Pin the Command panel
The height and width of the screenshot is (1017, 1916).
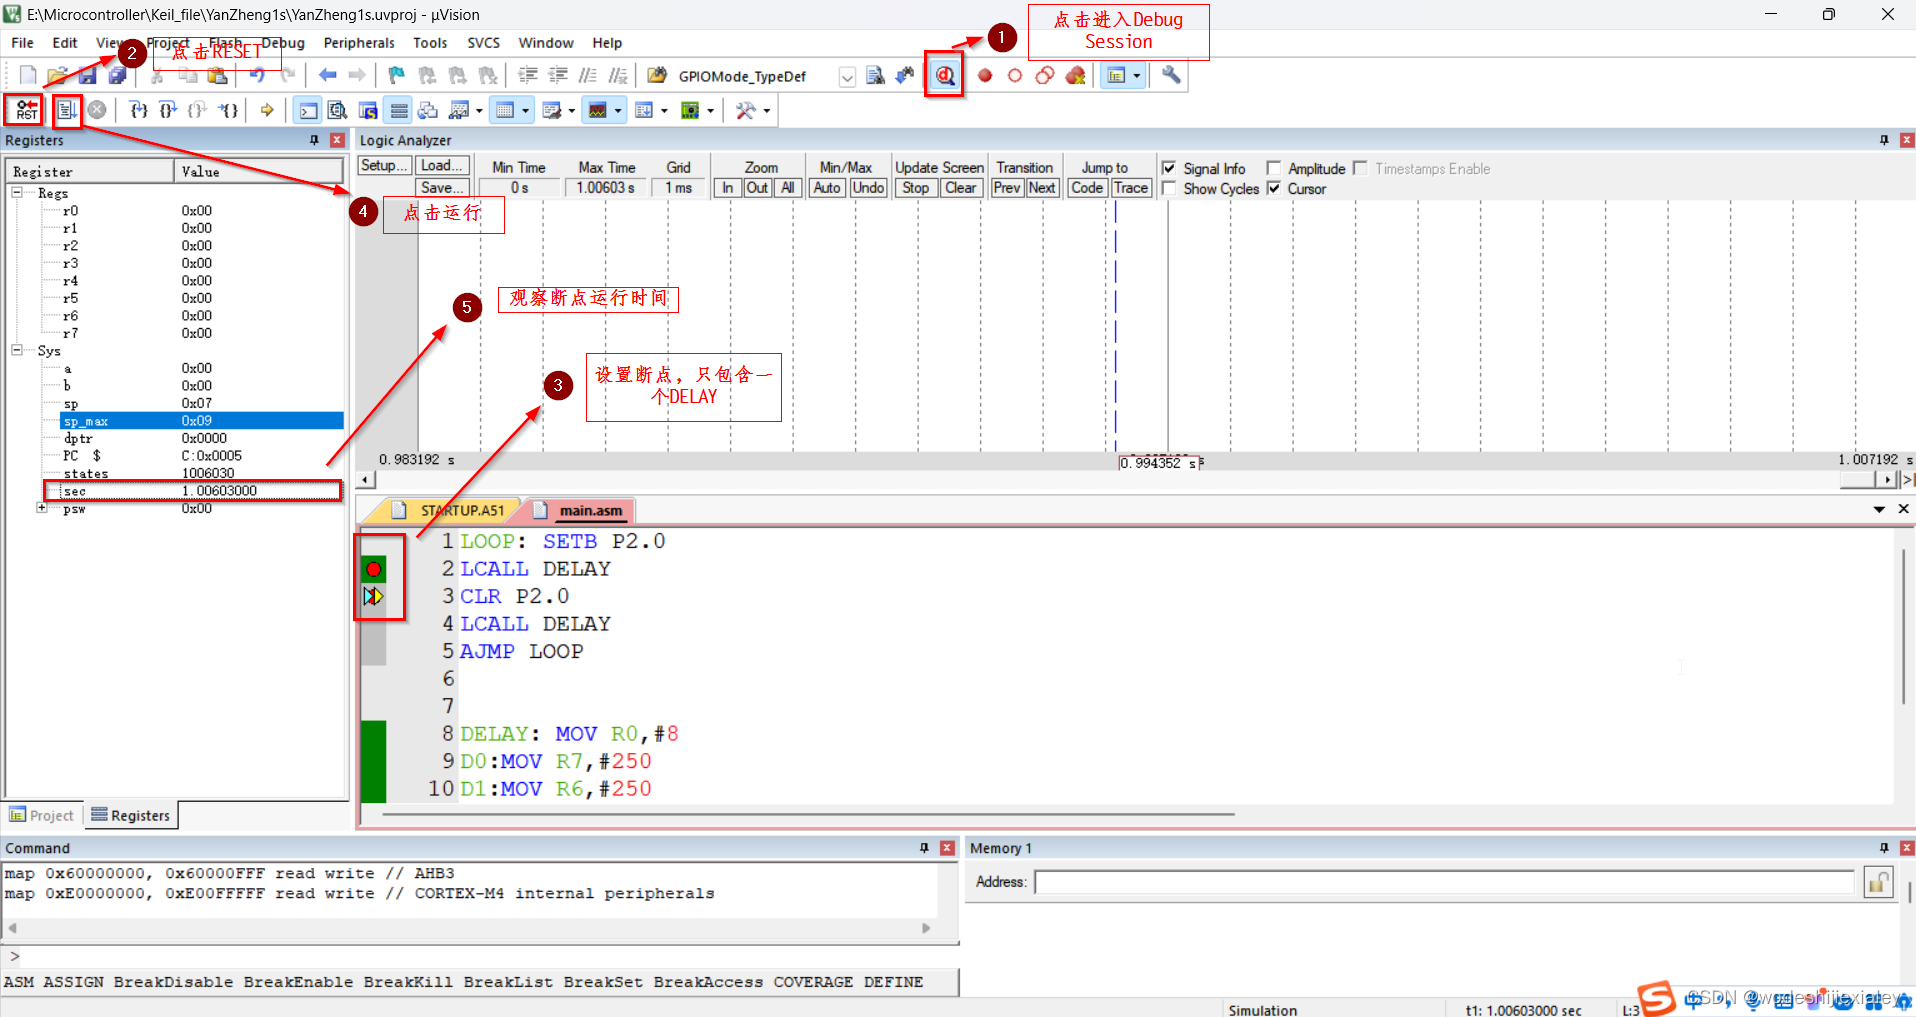(x=924, y=848)
